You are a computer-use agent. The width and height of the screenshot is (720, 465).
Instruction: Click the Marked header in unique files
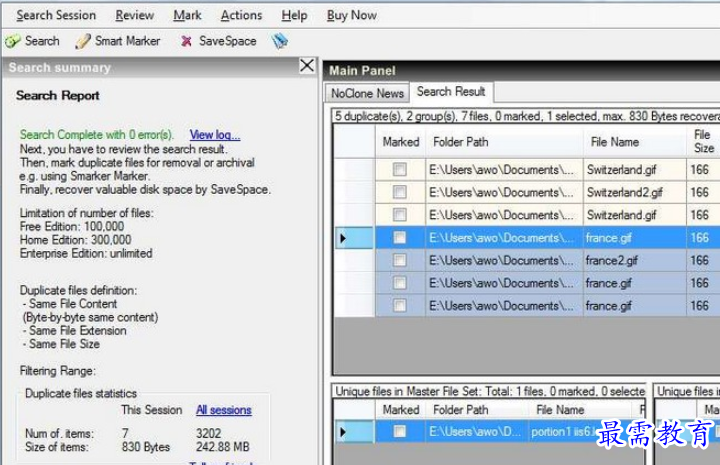401,410
